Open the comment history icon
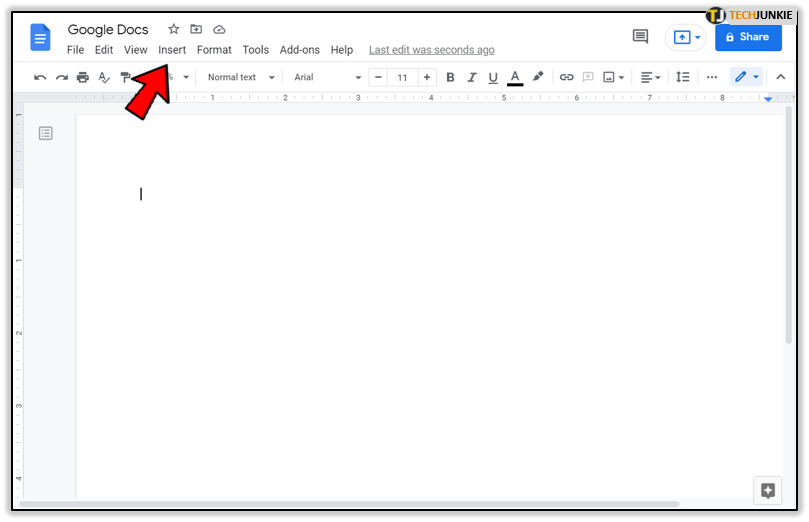The width and height of the screenshot is (809, 522). coord(640,37)
